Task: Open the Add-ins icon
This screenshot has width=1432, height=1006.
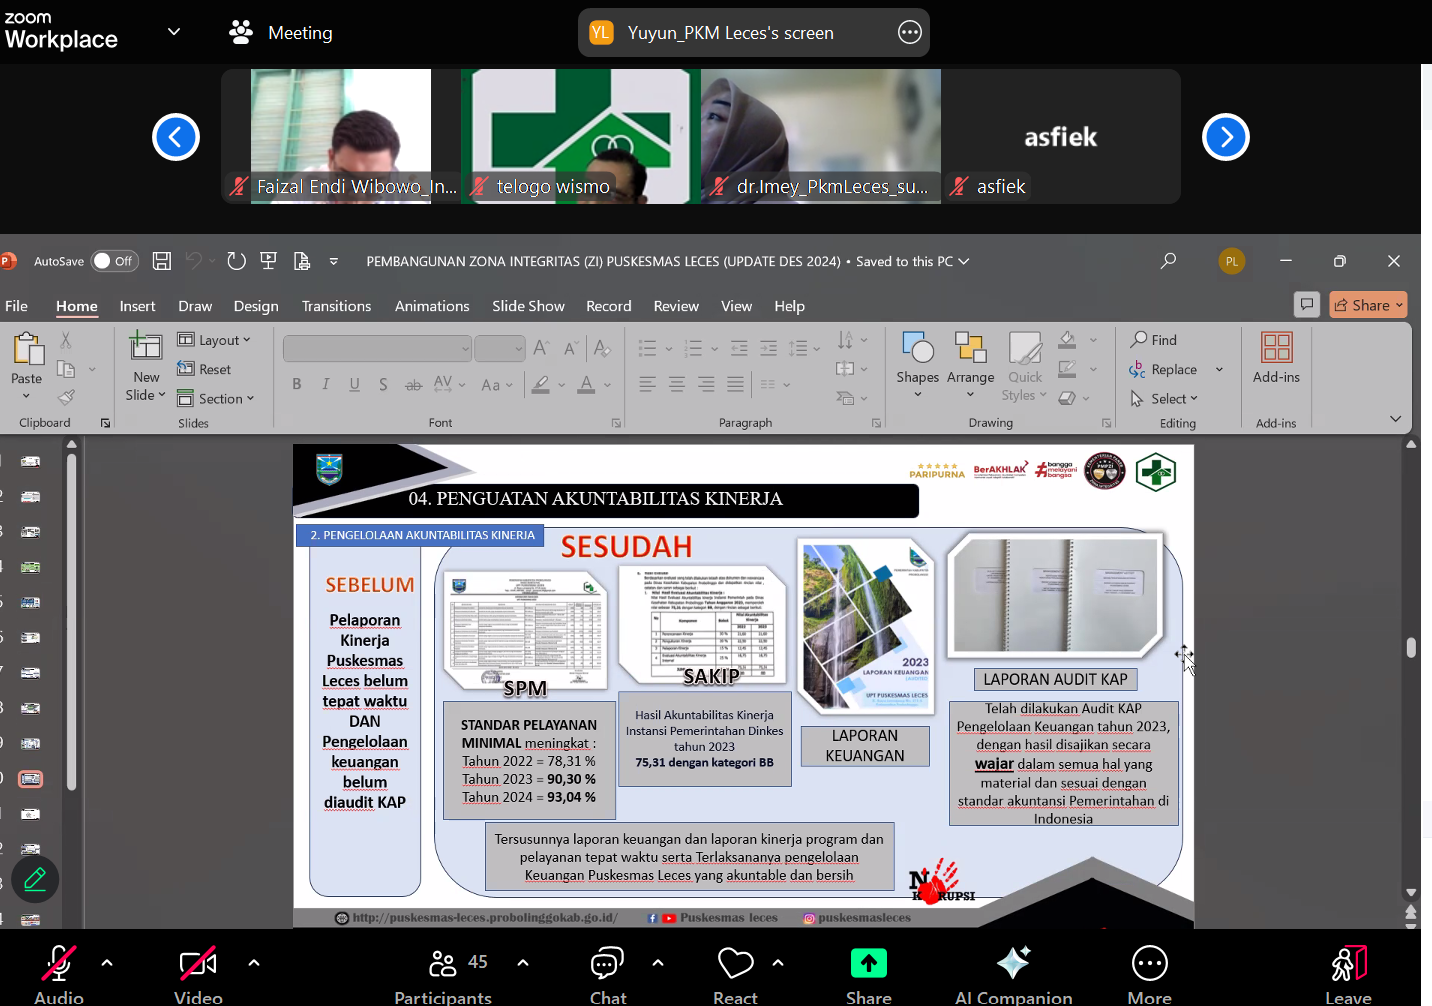Action: [1276, 348]
